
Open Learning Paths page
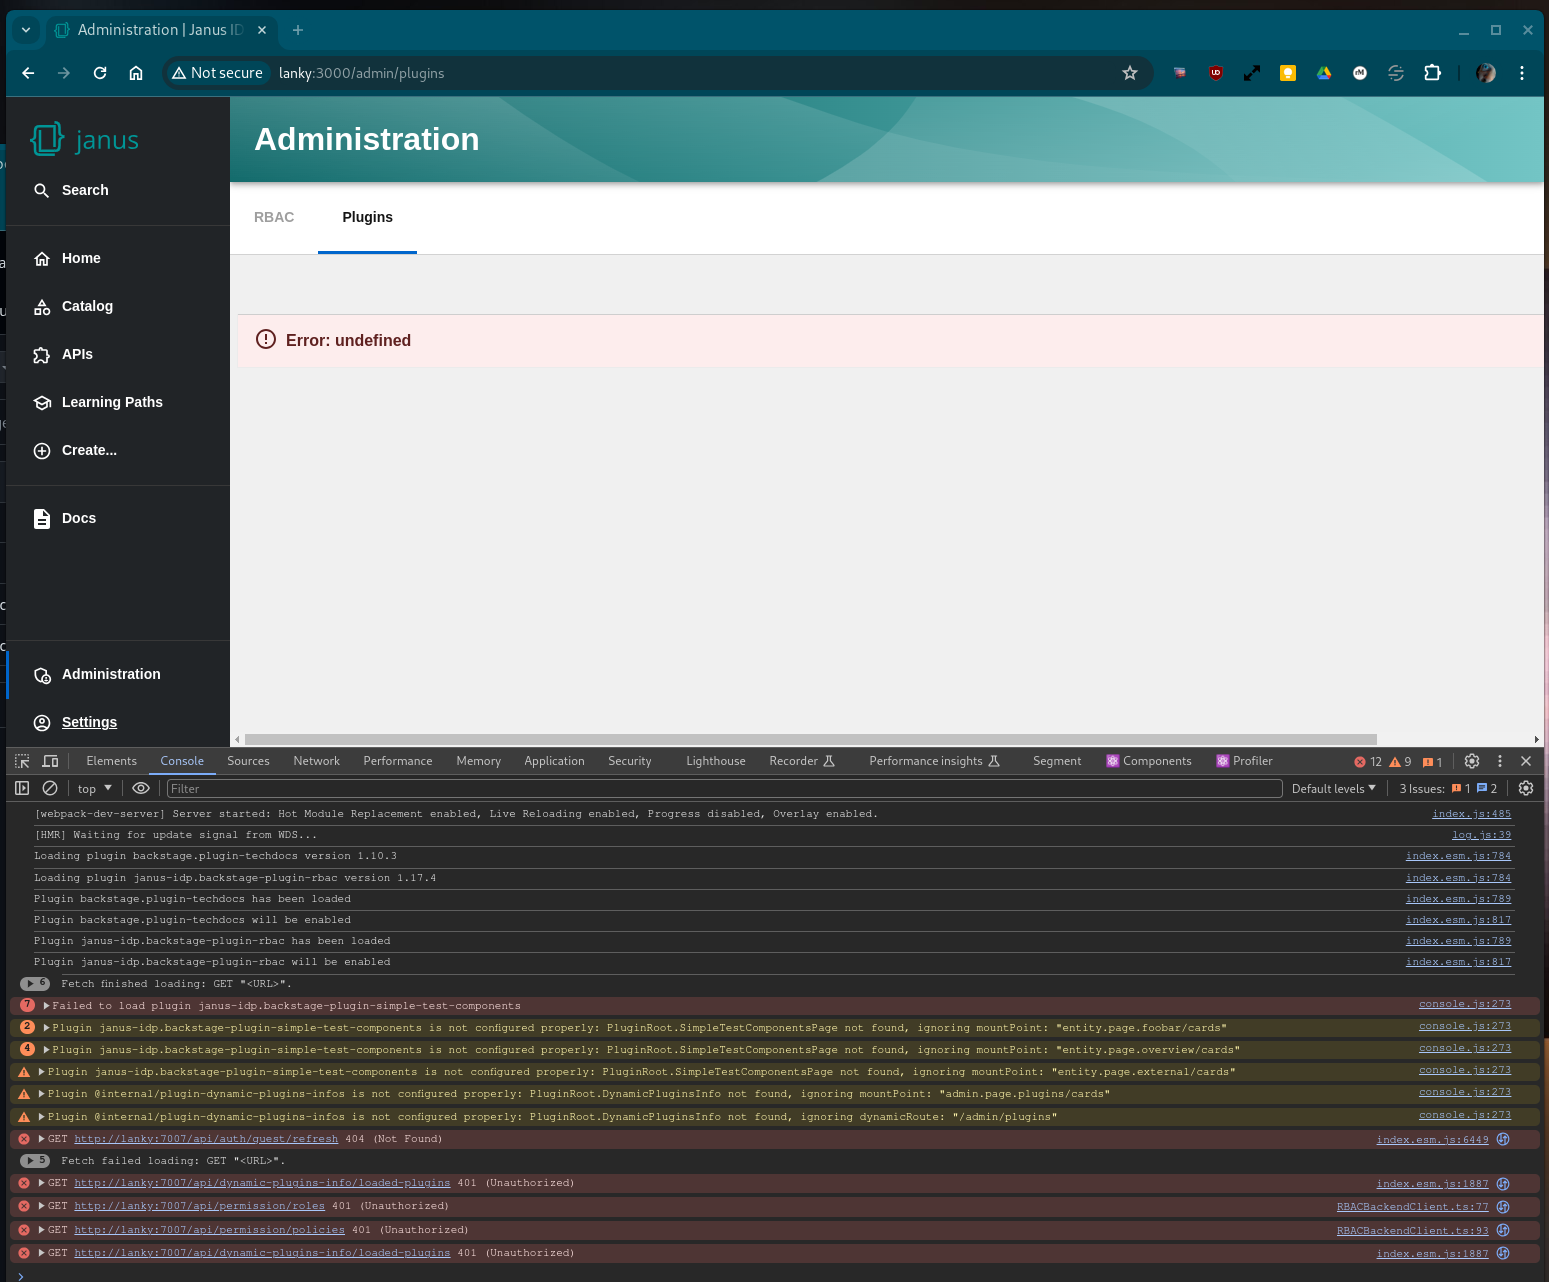tap(98, 402)
